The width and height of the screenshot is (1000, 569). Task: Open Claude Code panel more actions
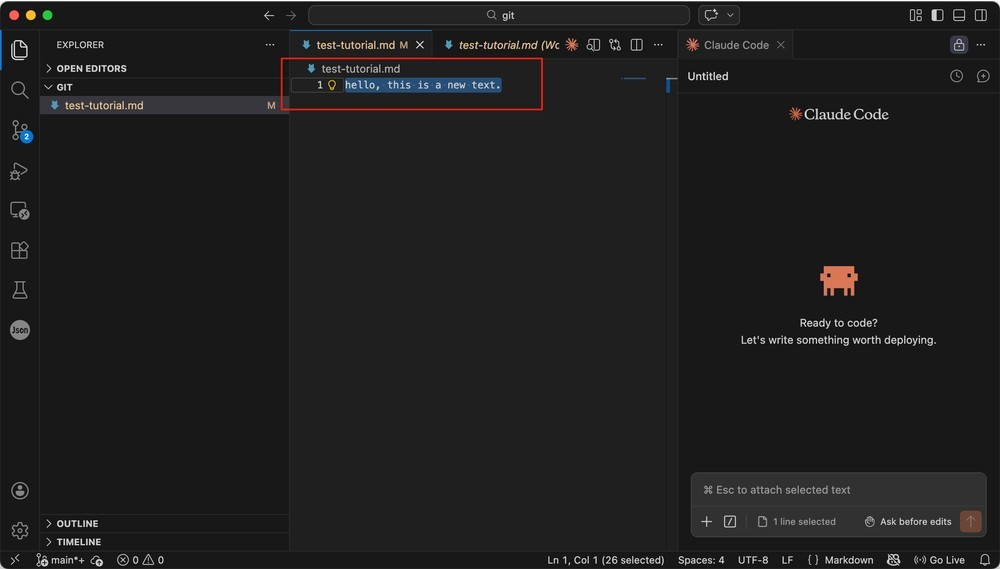[x=981, y=45]
